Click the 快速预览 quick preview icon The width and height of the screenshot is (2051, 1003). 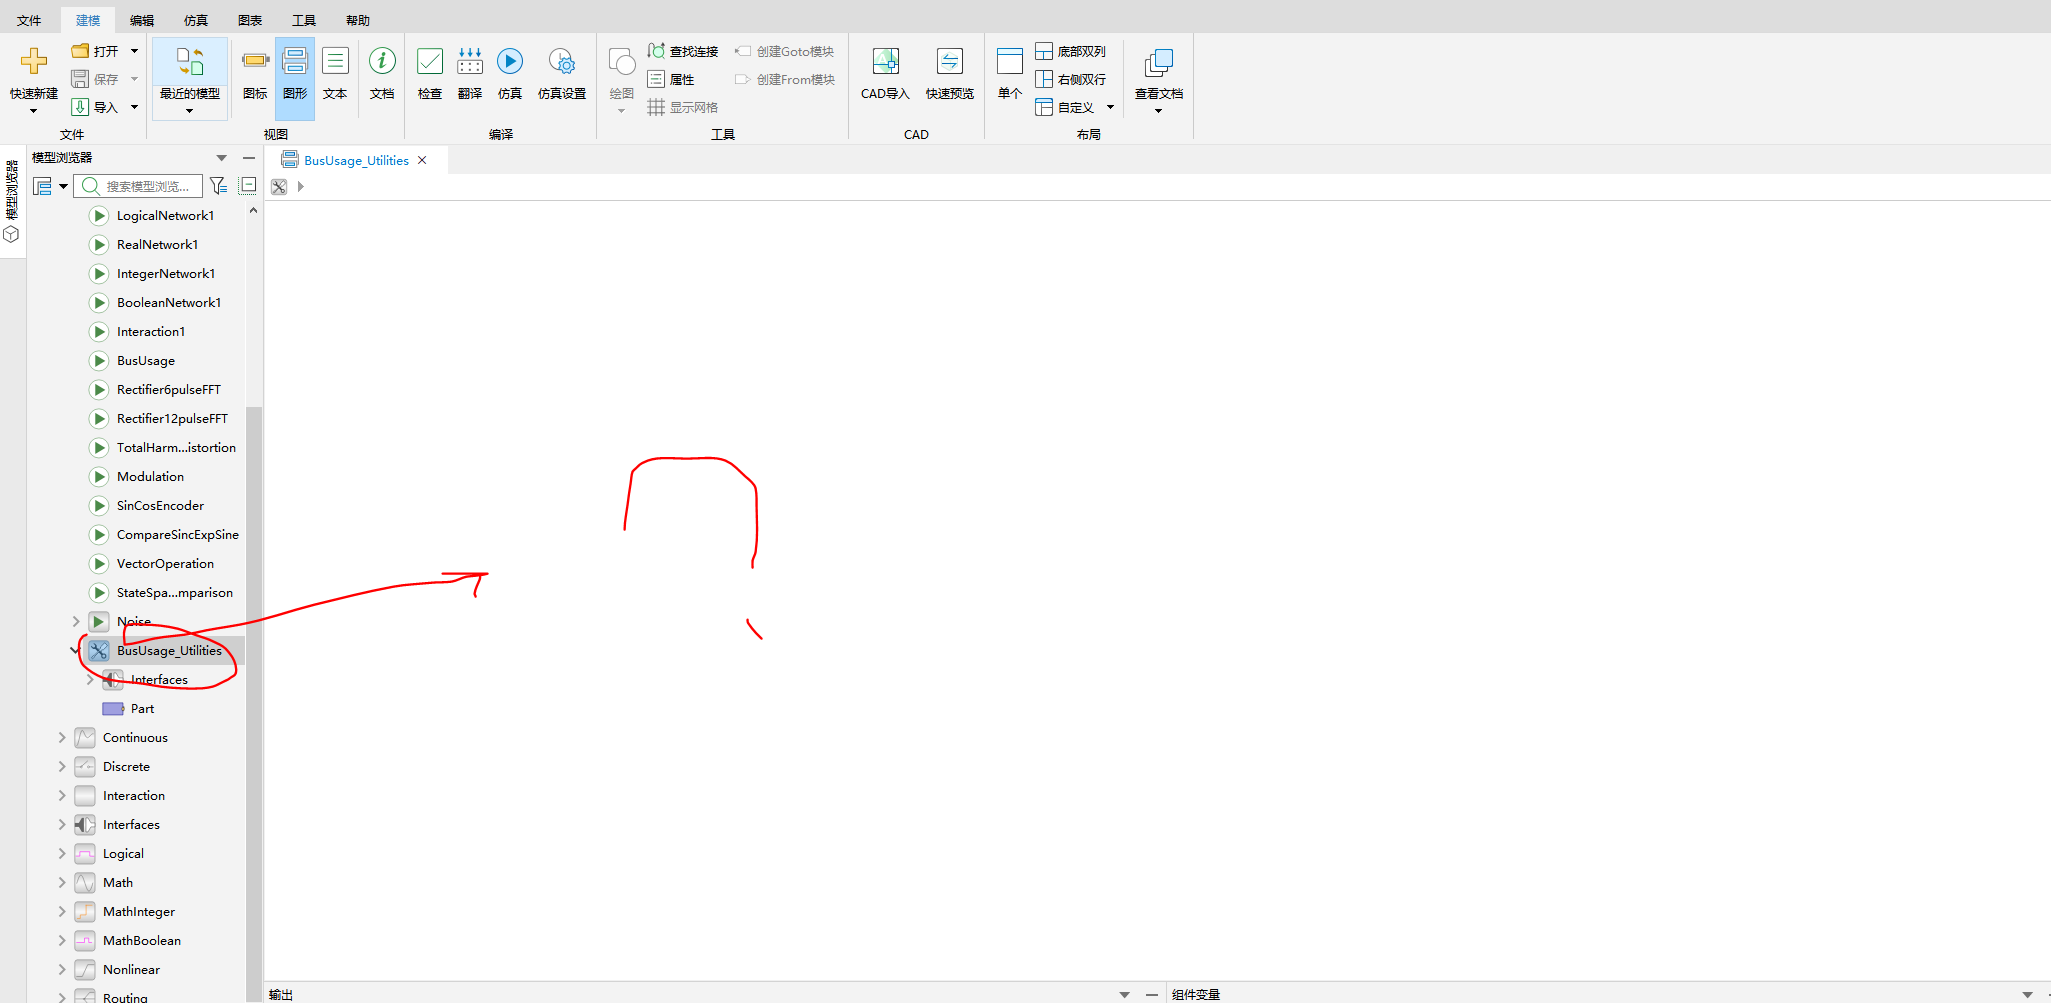pos(950,61)
